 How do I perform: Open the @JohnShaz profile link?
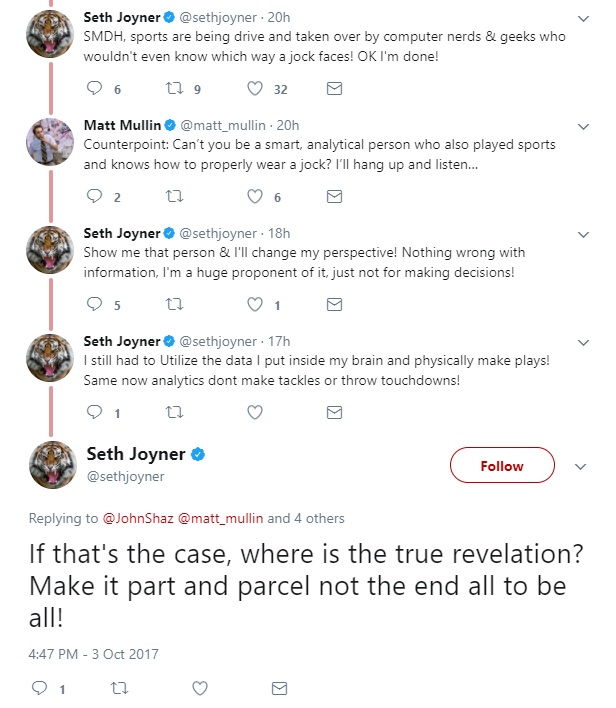pyautogui.click(x=139, y=518)
